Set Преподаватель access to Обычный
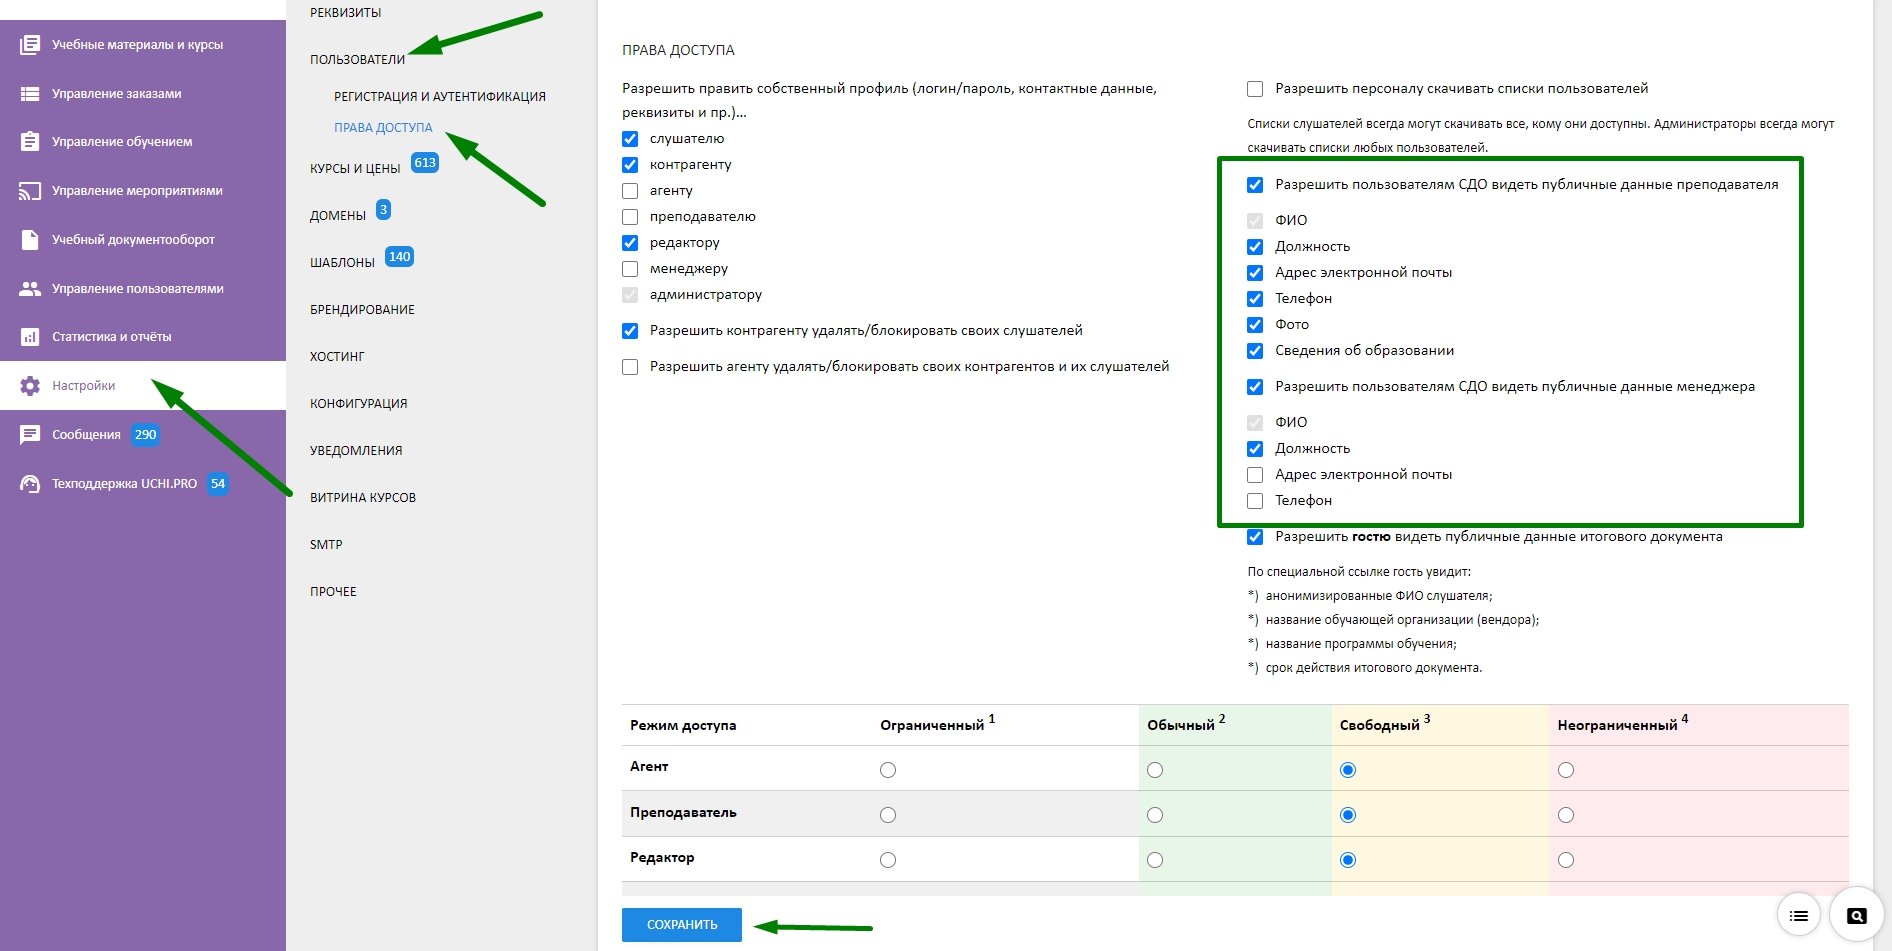This screenshot has width=1892, height=951. coord(1155,815)
